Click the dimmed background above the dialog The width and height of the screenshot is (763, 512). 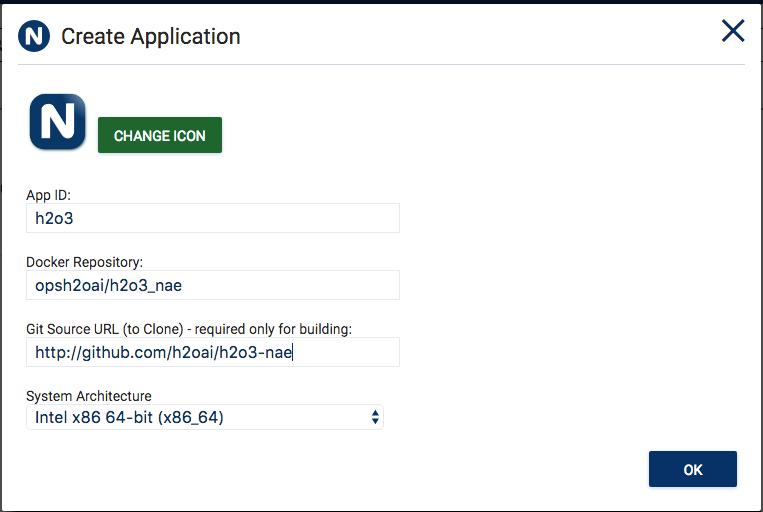pos(400,1)
